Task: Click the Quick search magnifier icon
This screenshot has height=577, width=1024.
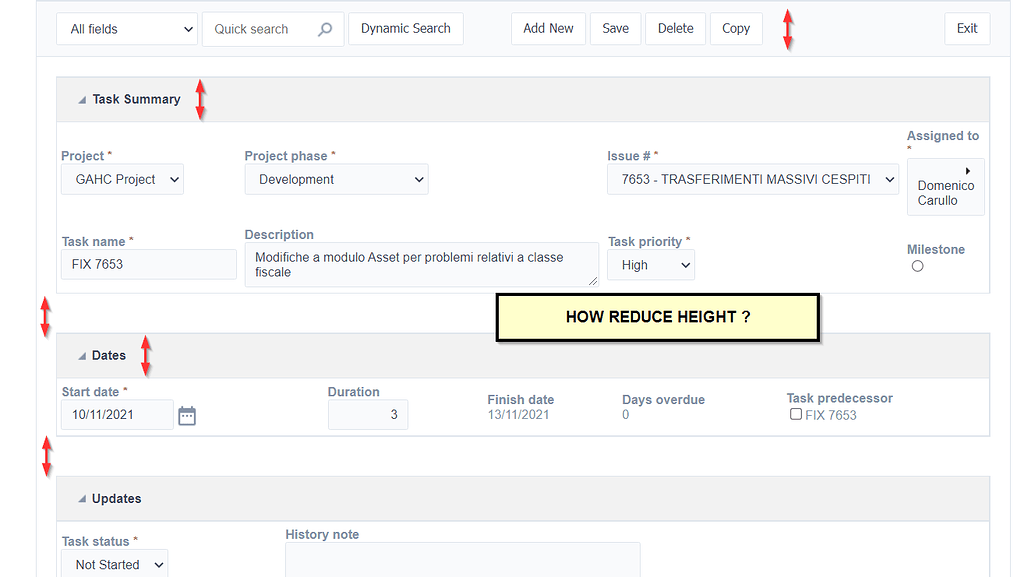Action: pos(325,29)
